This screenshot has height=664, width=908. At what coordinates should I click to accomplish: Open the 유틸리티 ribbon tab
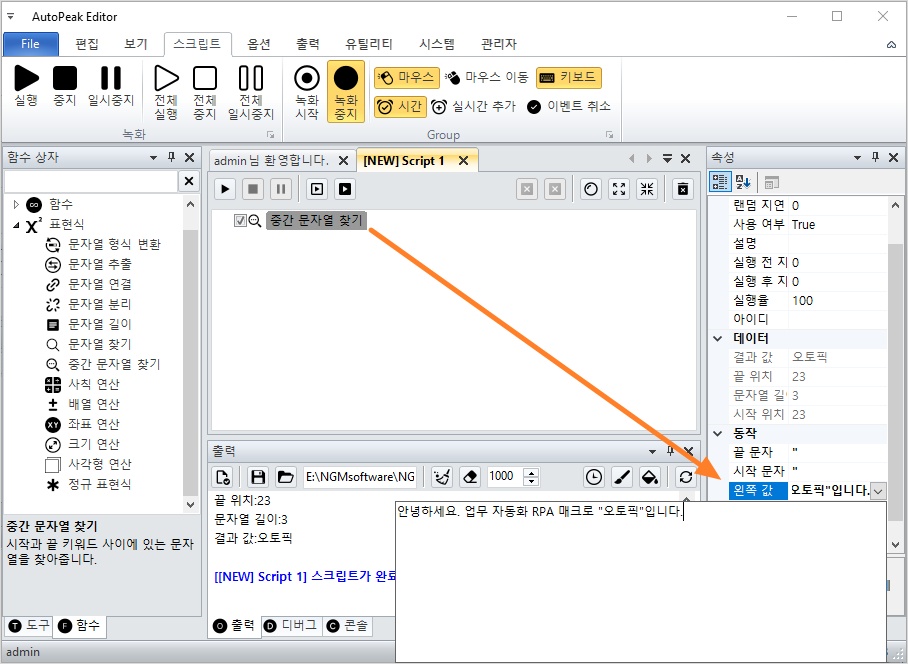(369, 44)
